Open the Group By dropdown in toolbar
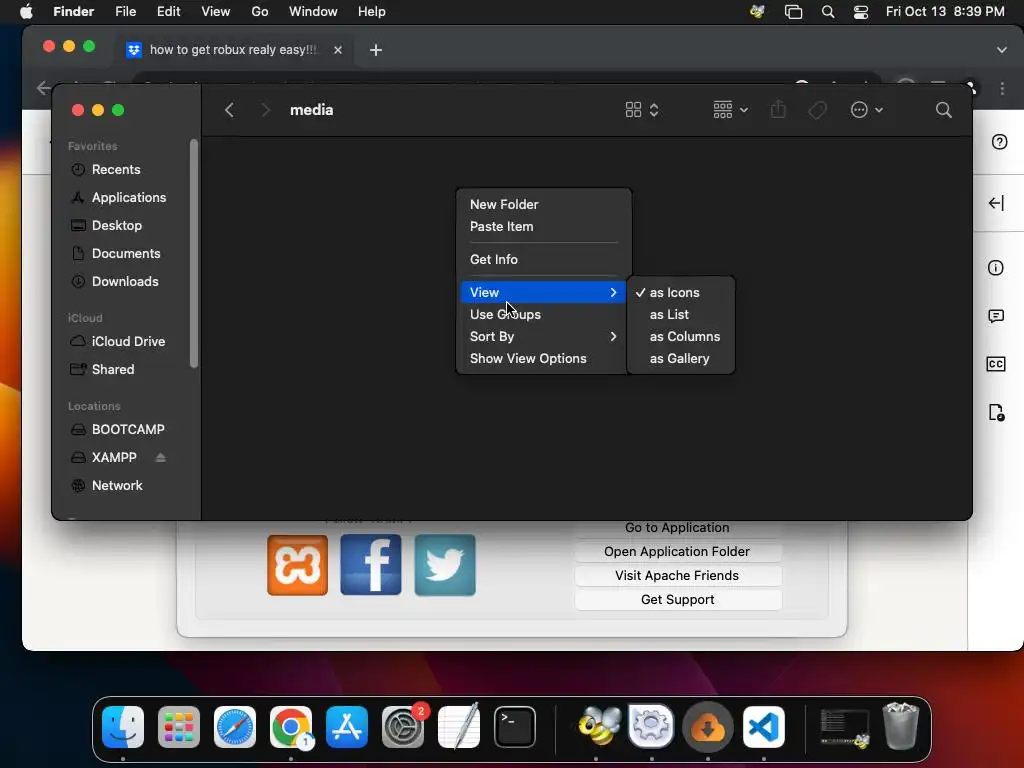The image size is (1024, 768). tap(730, 110)
